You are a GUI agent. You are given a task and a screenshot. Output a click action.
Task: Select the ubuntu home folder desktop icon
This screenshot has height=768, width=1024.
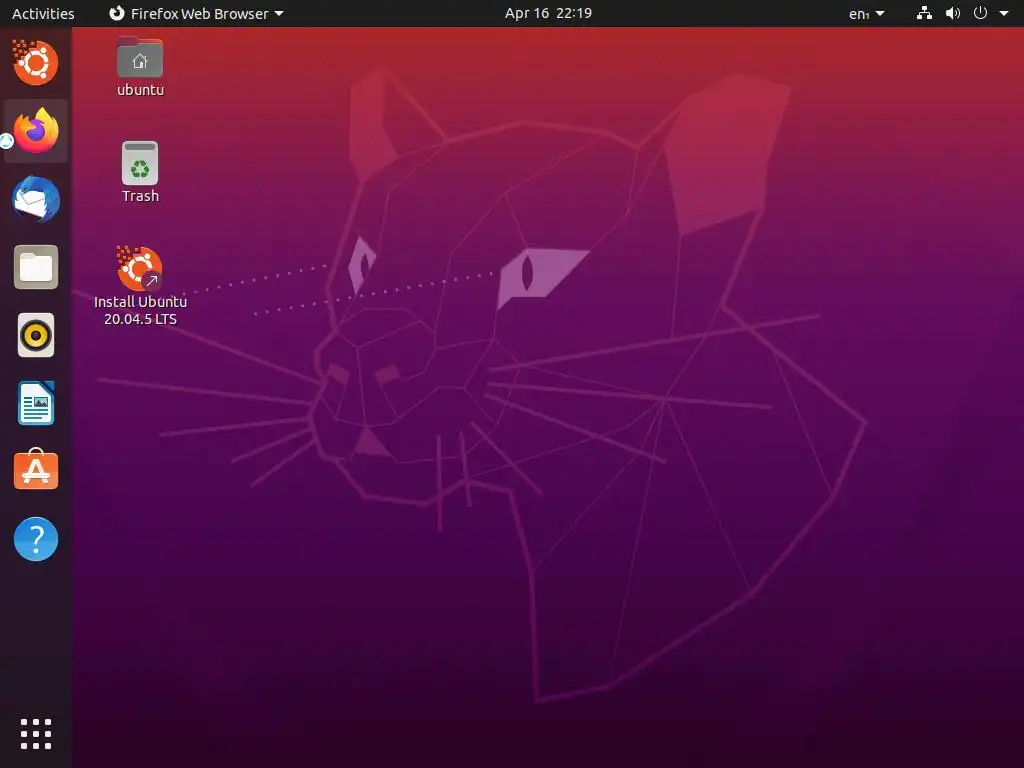(x=140, y=67)
